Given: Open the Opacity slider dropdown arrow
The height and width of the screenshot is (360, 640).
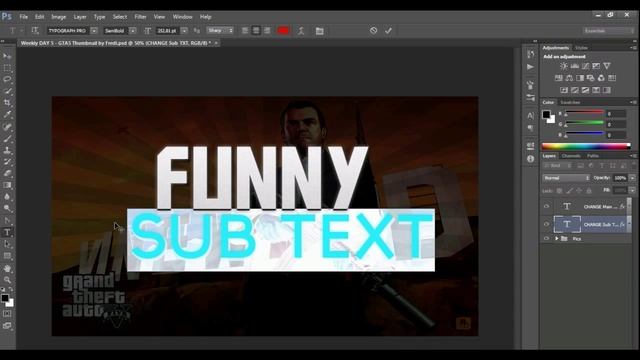Looking at the screenshot, I should [x=632, y=178].
